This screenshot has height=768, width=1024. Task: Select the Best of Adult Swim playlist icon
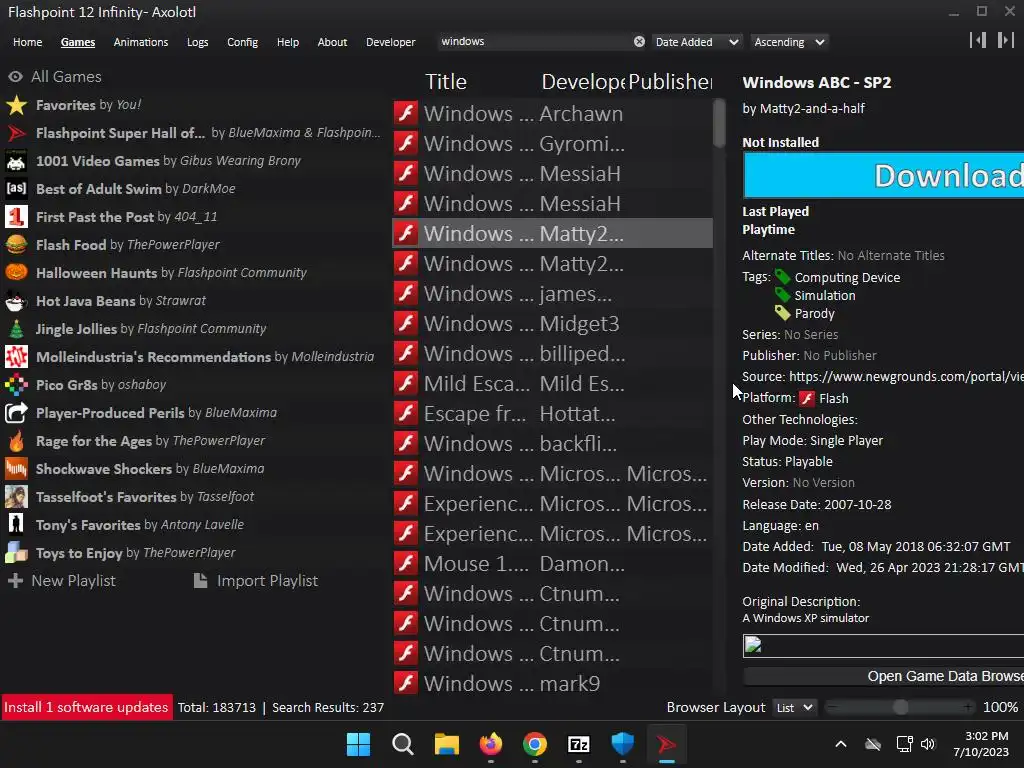coord(16,189)
